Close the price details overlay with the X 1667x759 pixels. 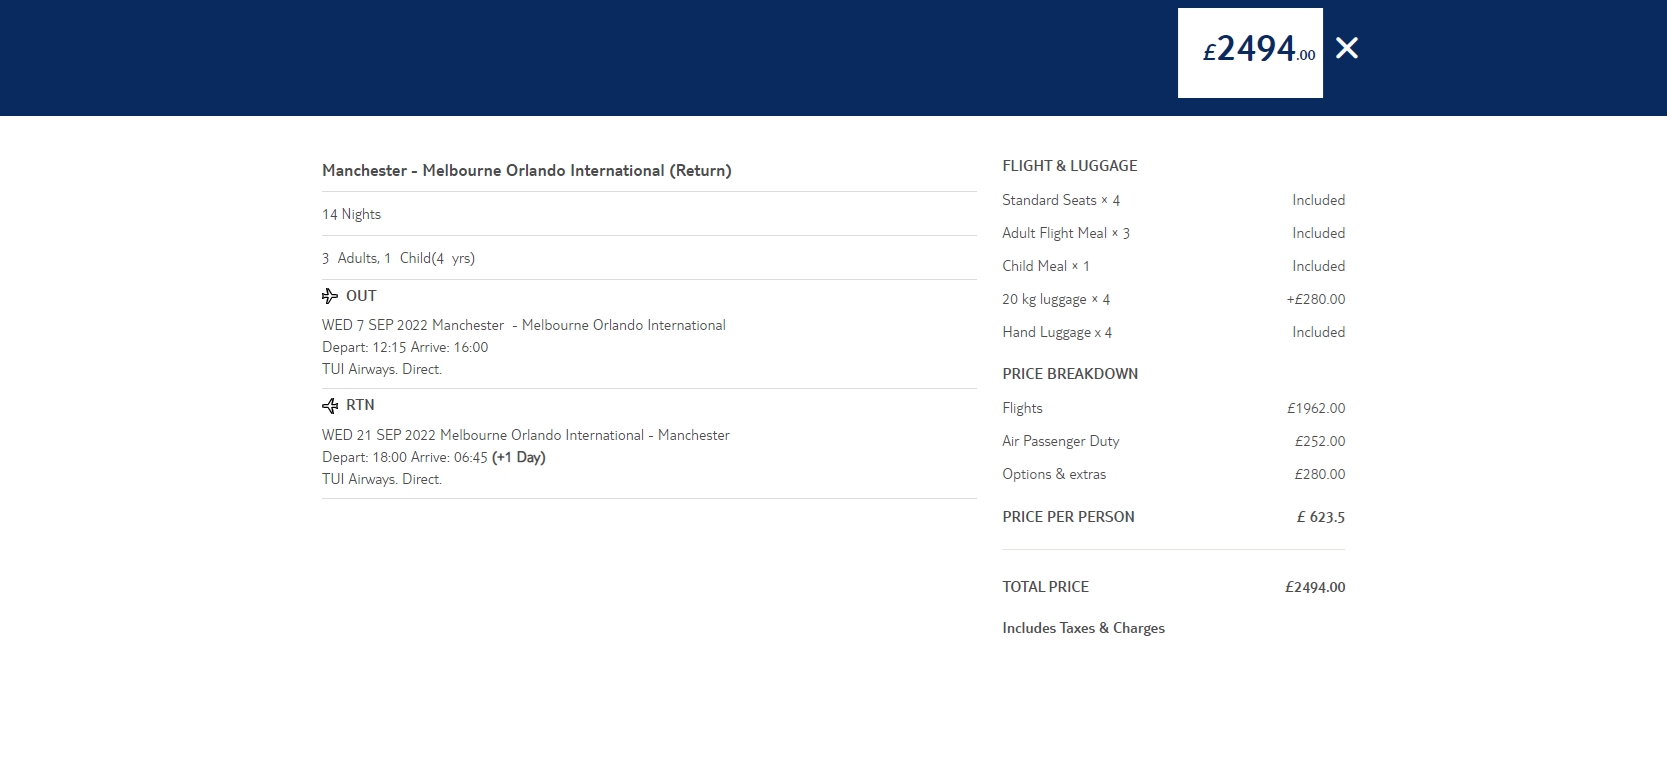1347,48
